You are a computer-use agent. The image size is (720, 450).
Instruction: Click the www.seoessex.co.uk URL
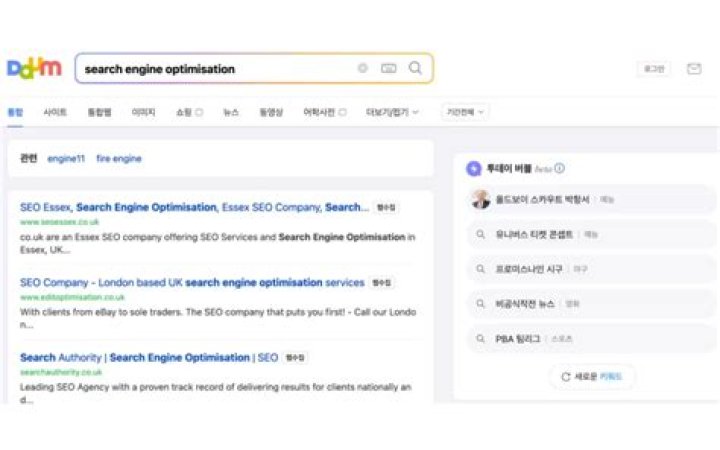(60, 222)
